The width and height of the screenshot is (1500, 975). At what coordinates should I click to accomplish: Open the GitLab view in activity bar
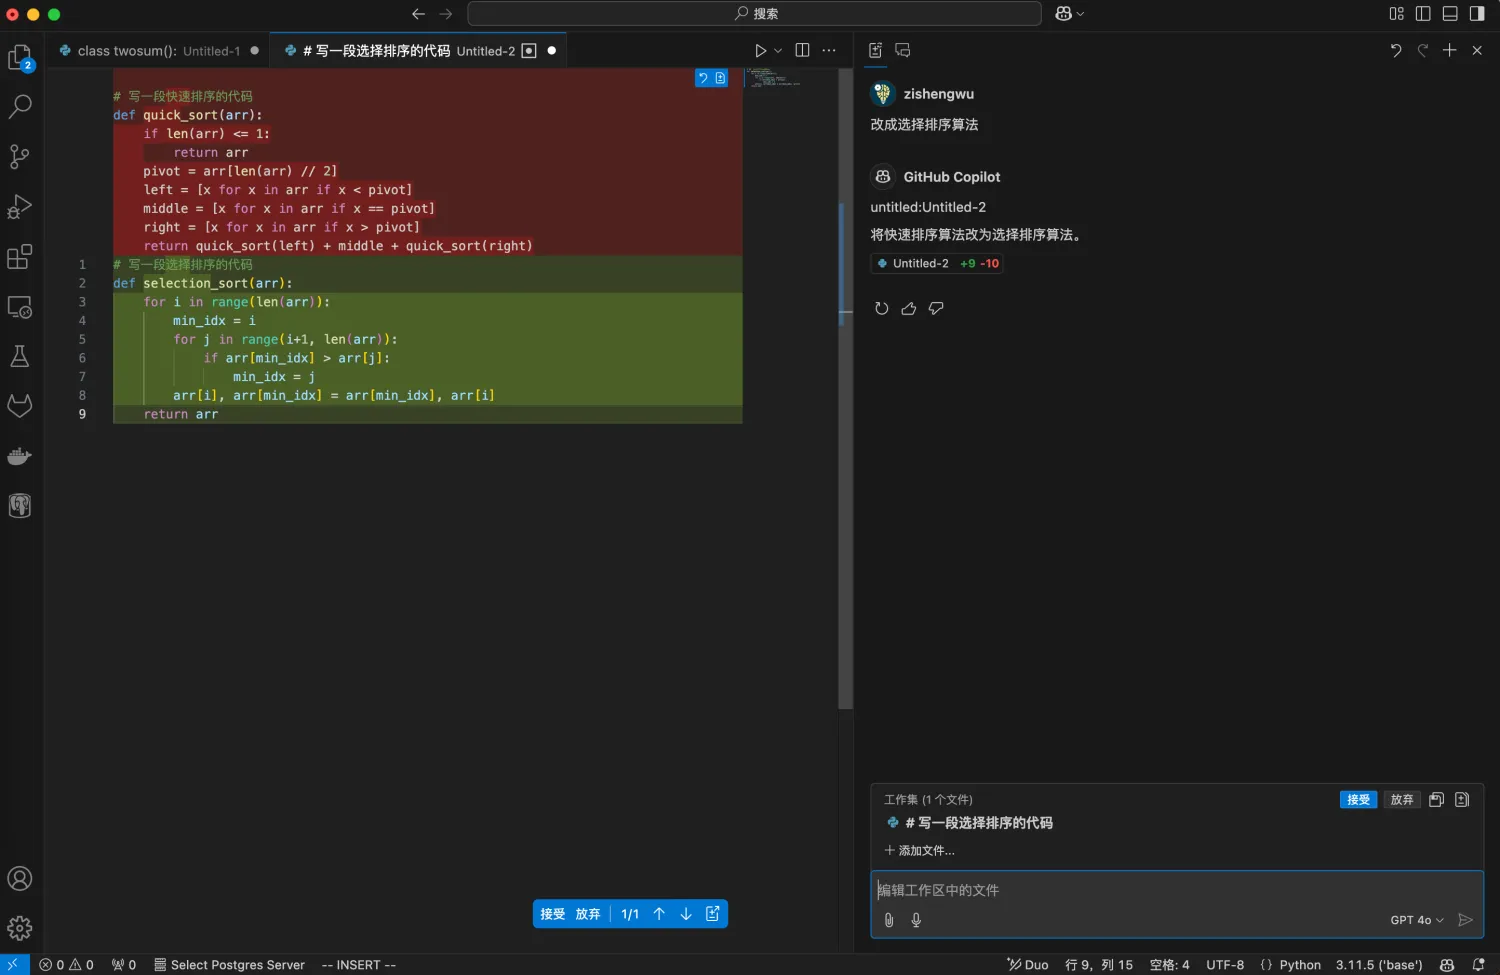coord(20,406)
